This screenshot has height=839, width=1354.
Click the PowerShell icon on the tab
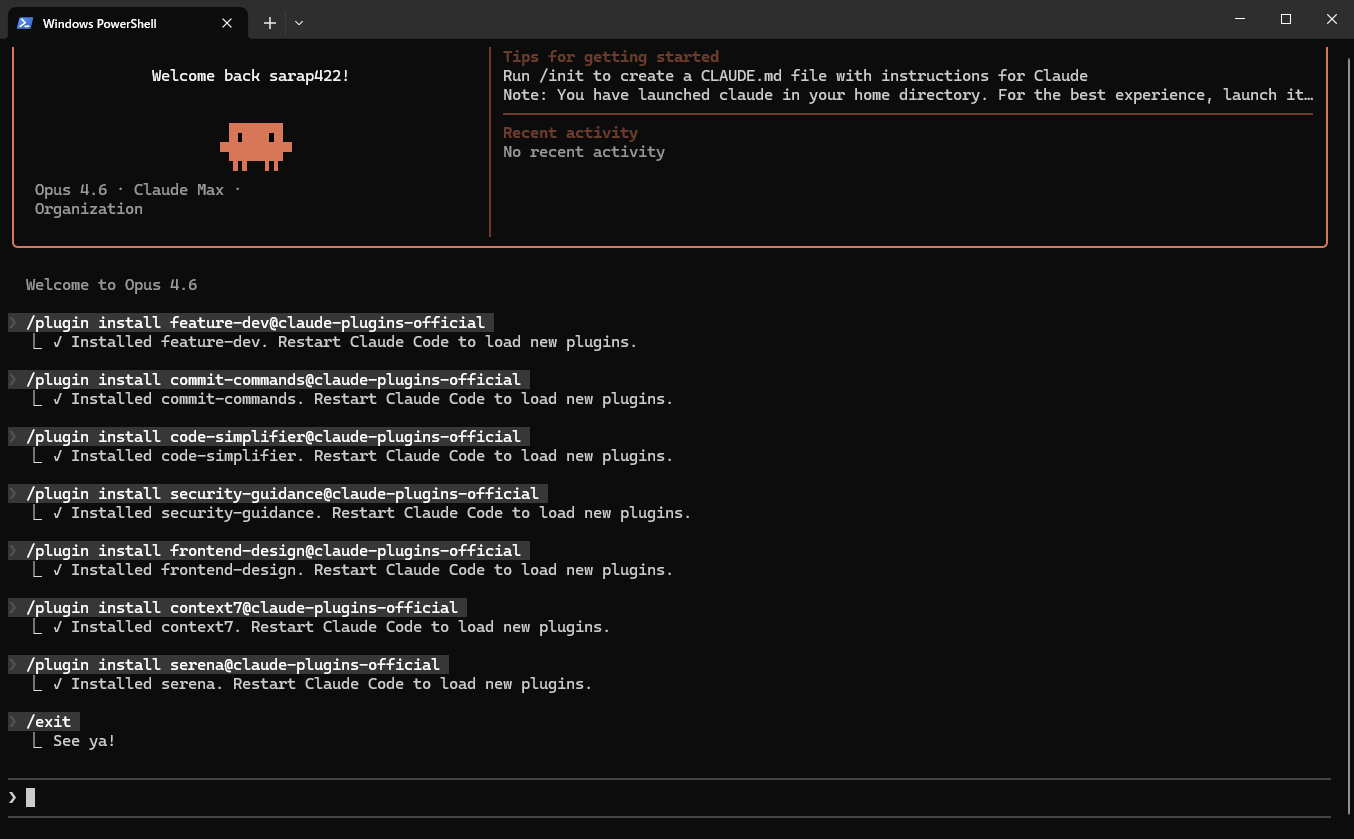click(24, 22)
